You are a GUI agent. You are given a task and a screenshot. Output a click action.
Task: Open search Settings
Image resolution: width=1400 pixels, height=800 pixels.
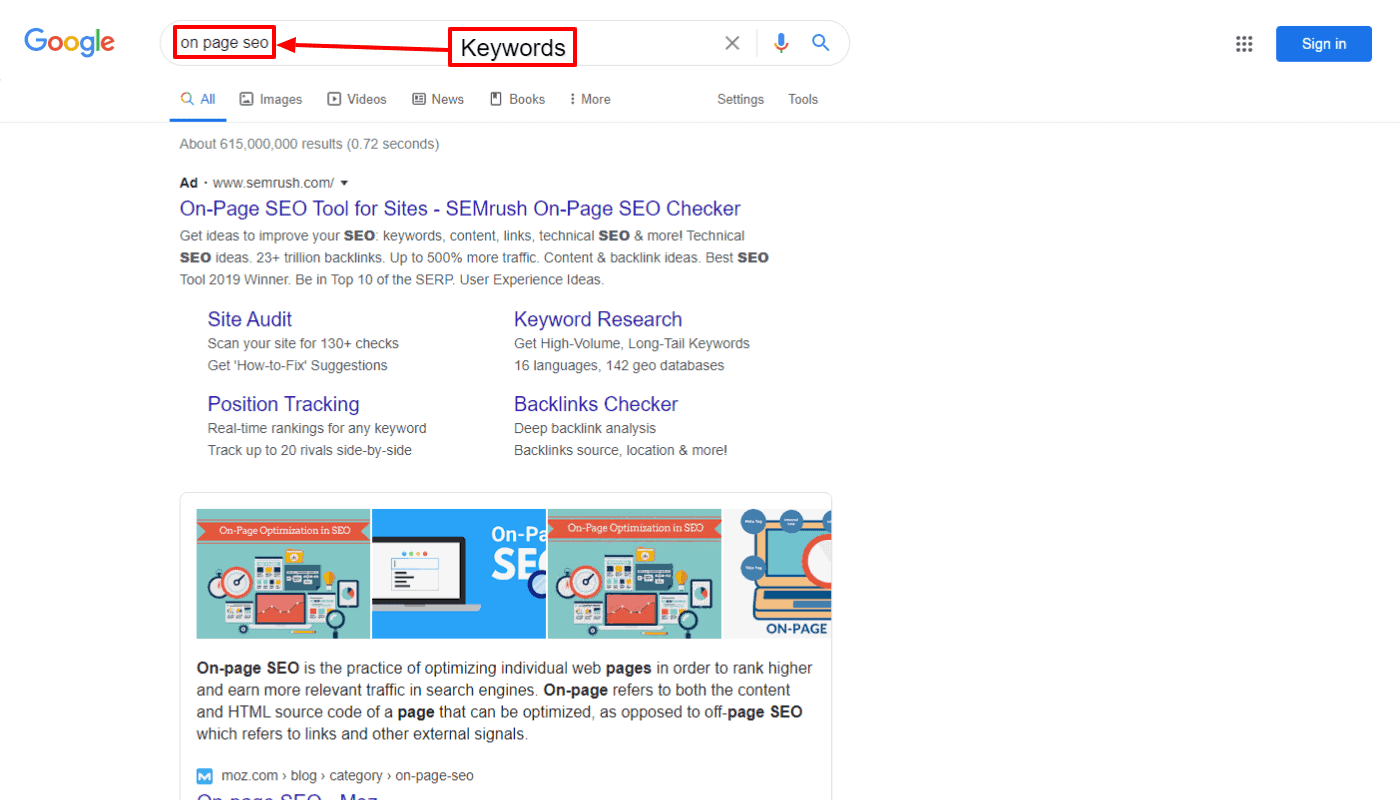[740, 99]
